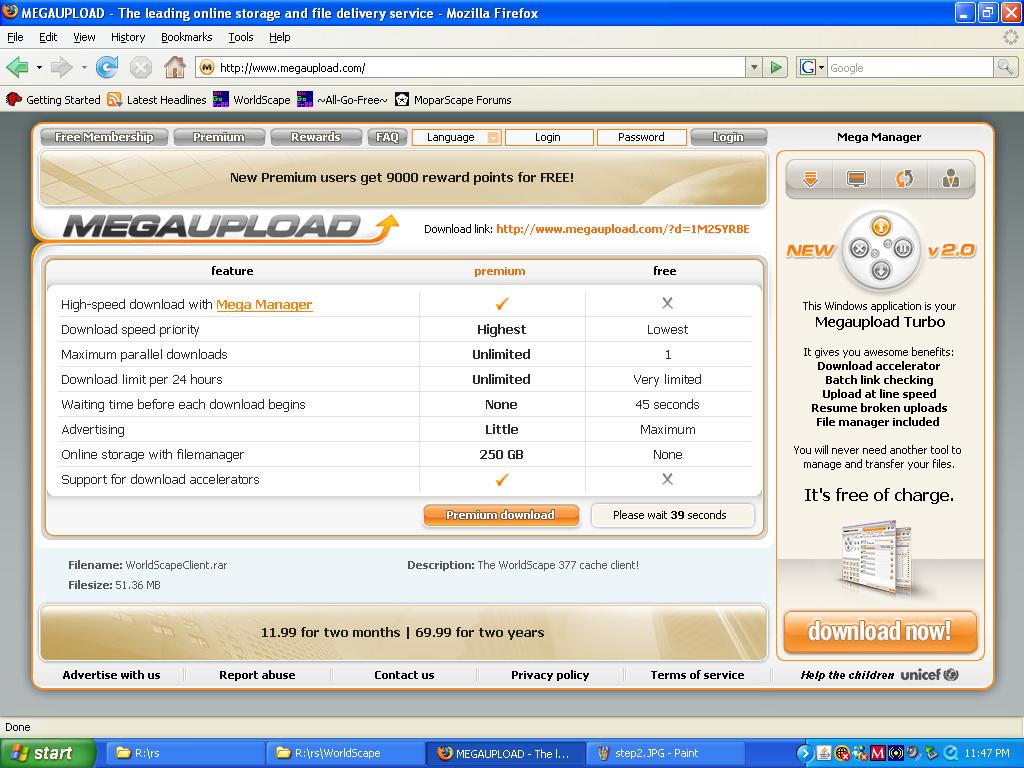The image size is (1024, 768).
Task: Open the Edit menu
Action: pyautogui.click(x=48, y=37)
